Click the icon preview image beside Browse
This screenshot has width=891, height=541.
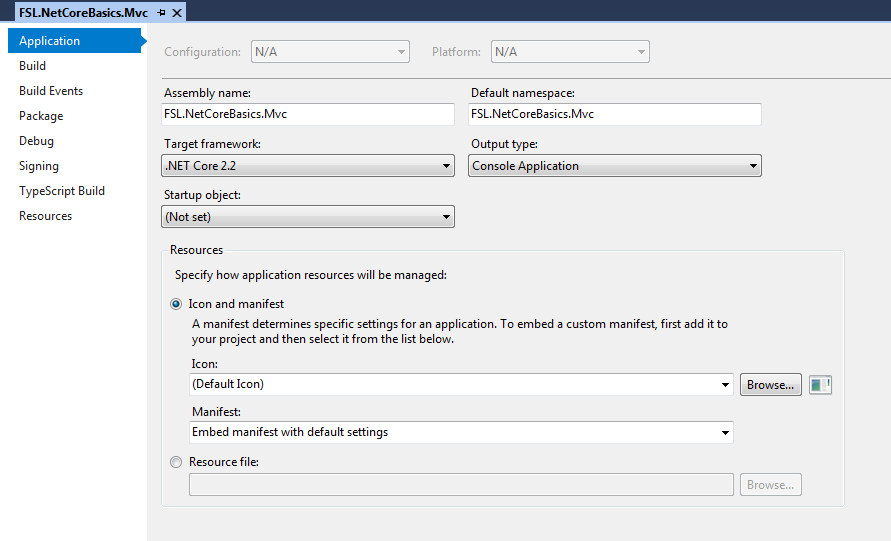tap(820, 385)
